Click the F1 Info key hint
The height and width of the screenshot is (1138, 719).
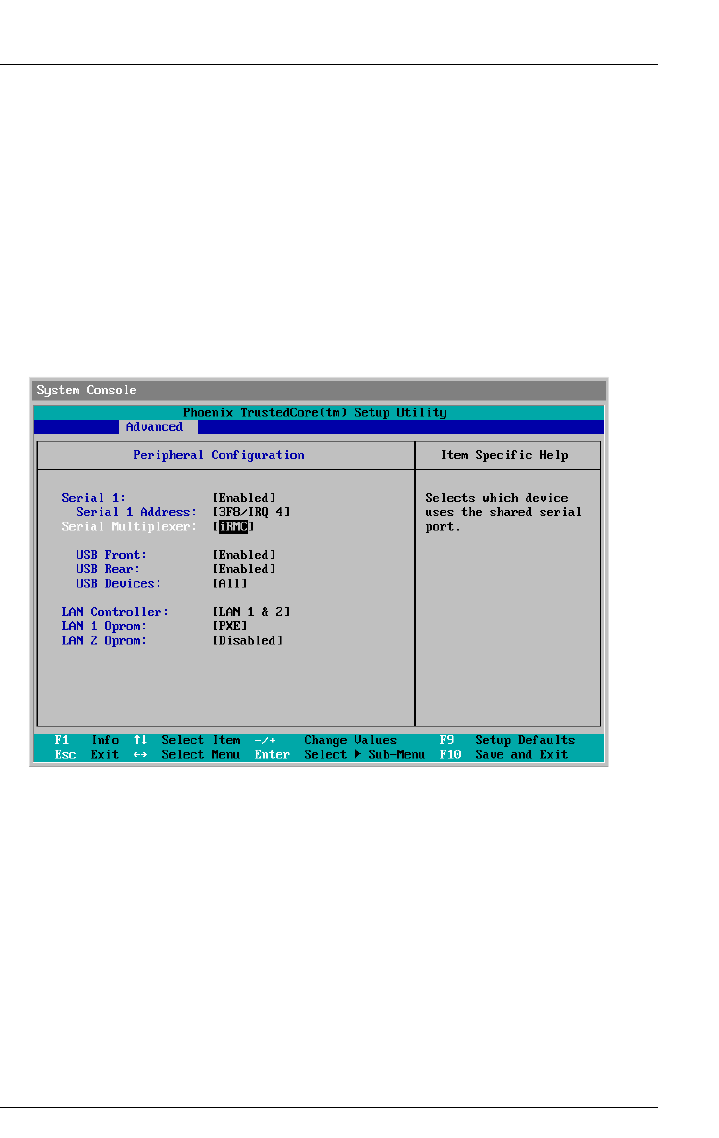tap(87, 740)
